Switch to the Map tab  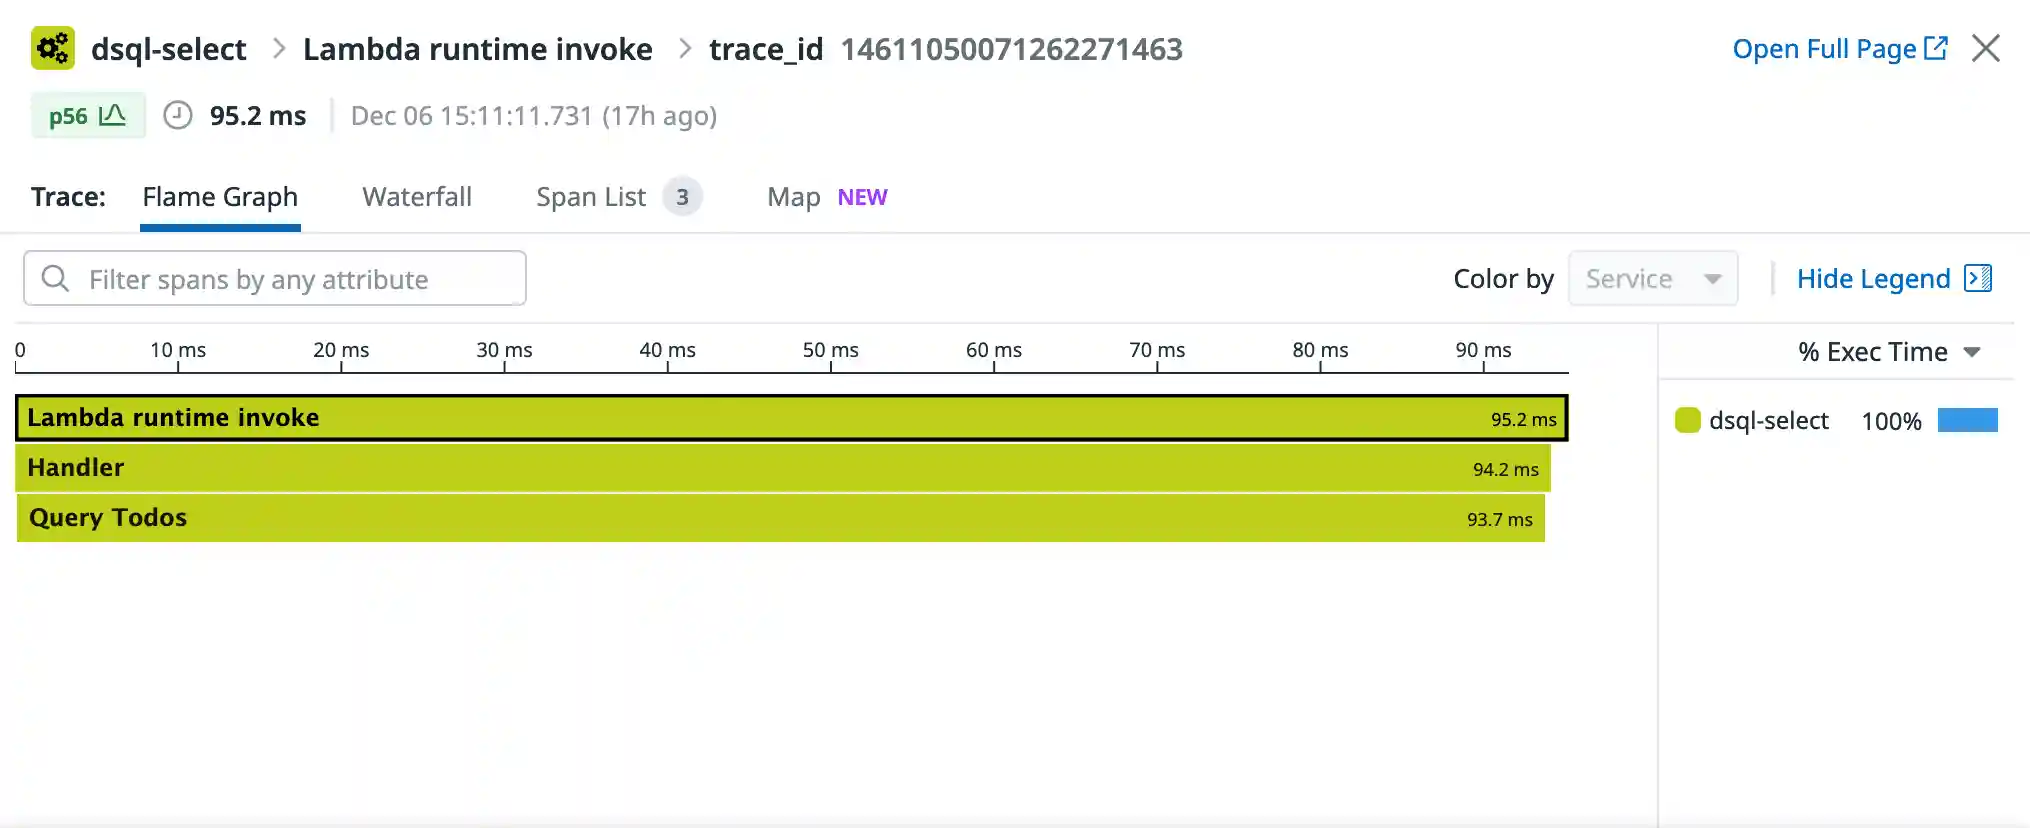[x=794, y=197]
